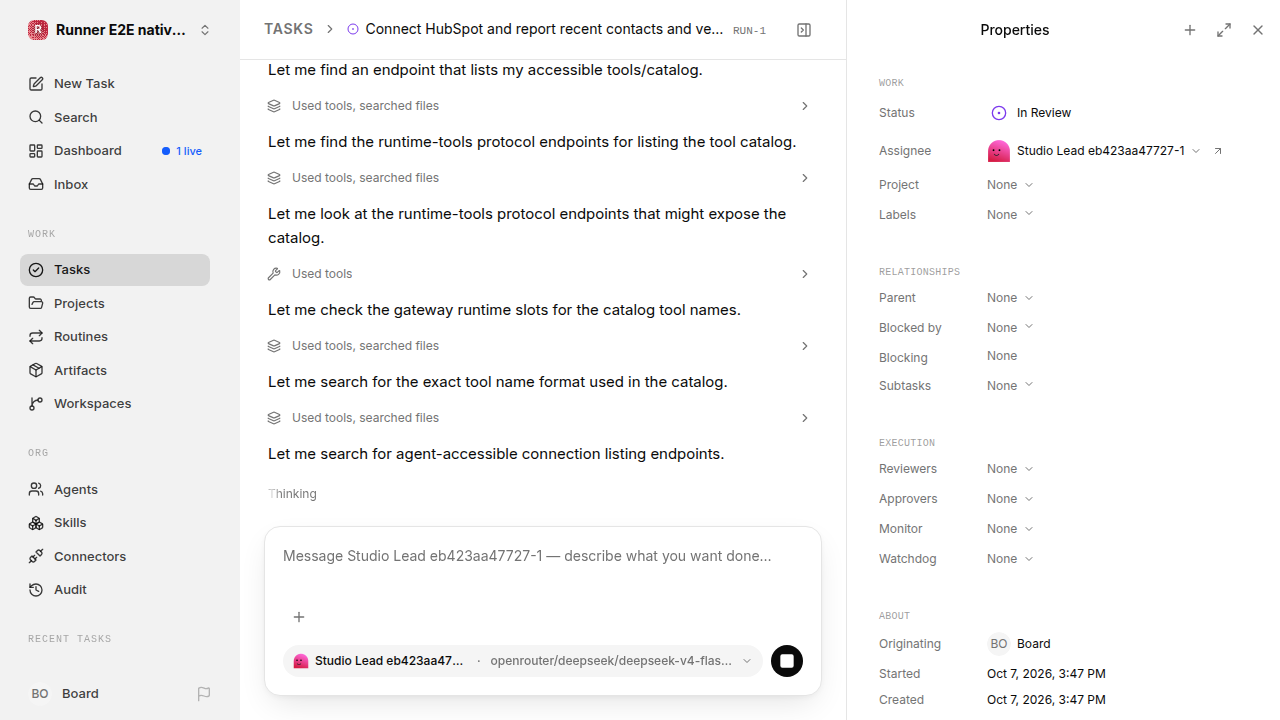Click the flag icon next to Board
1280x720 pixels.
(x=204, y=694)
